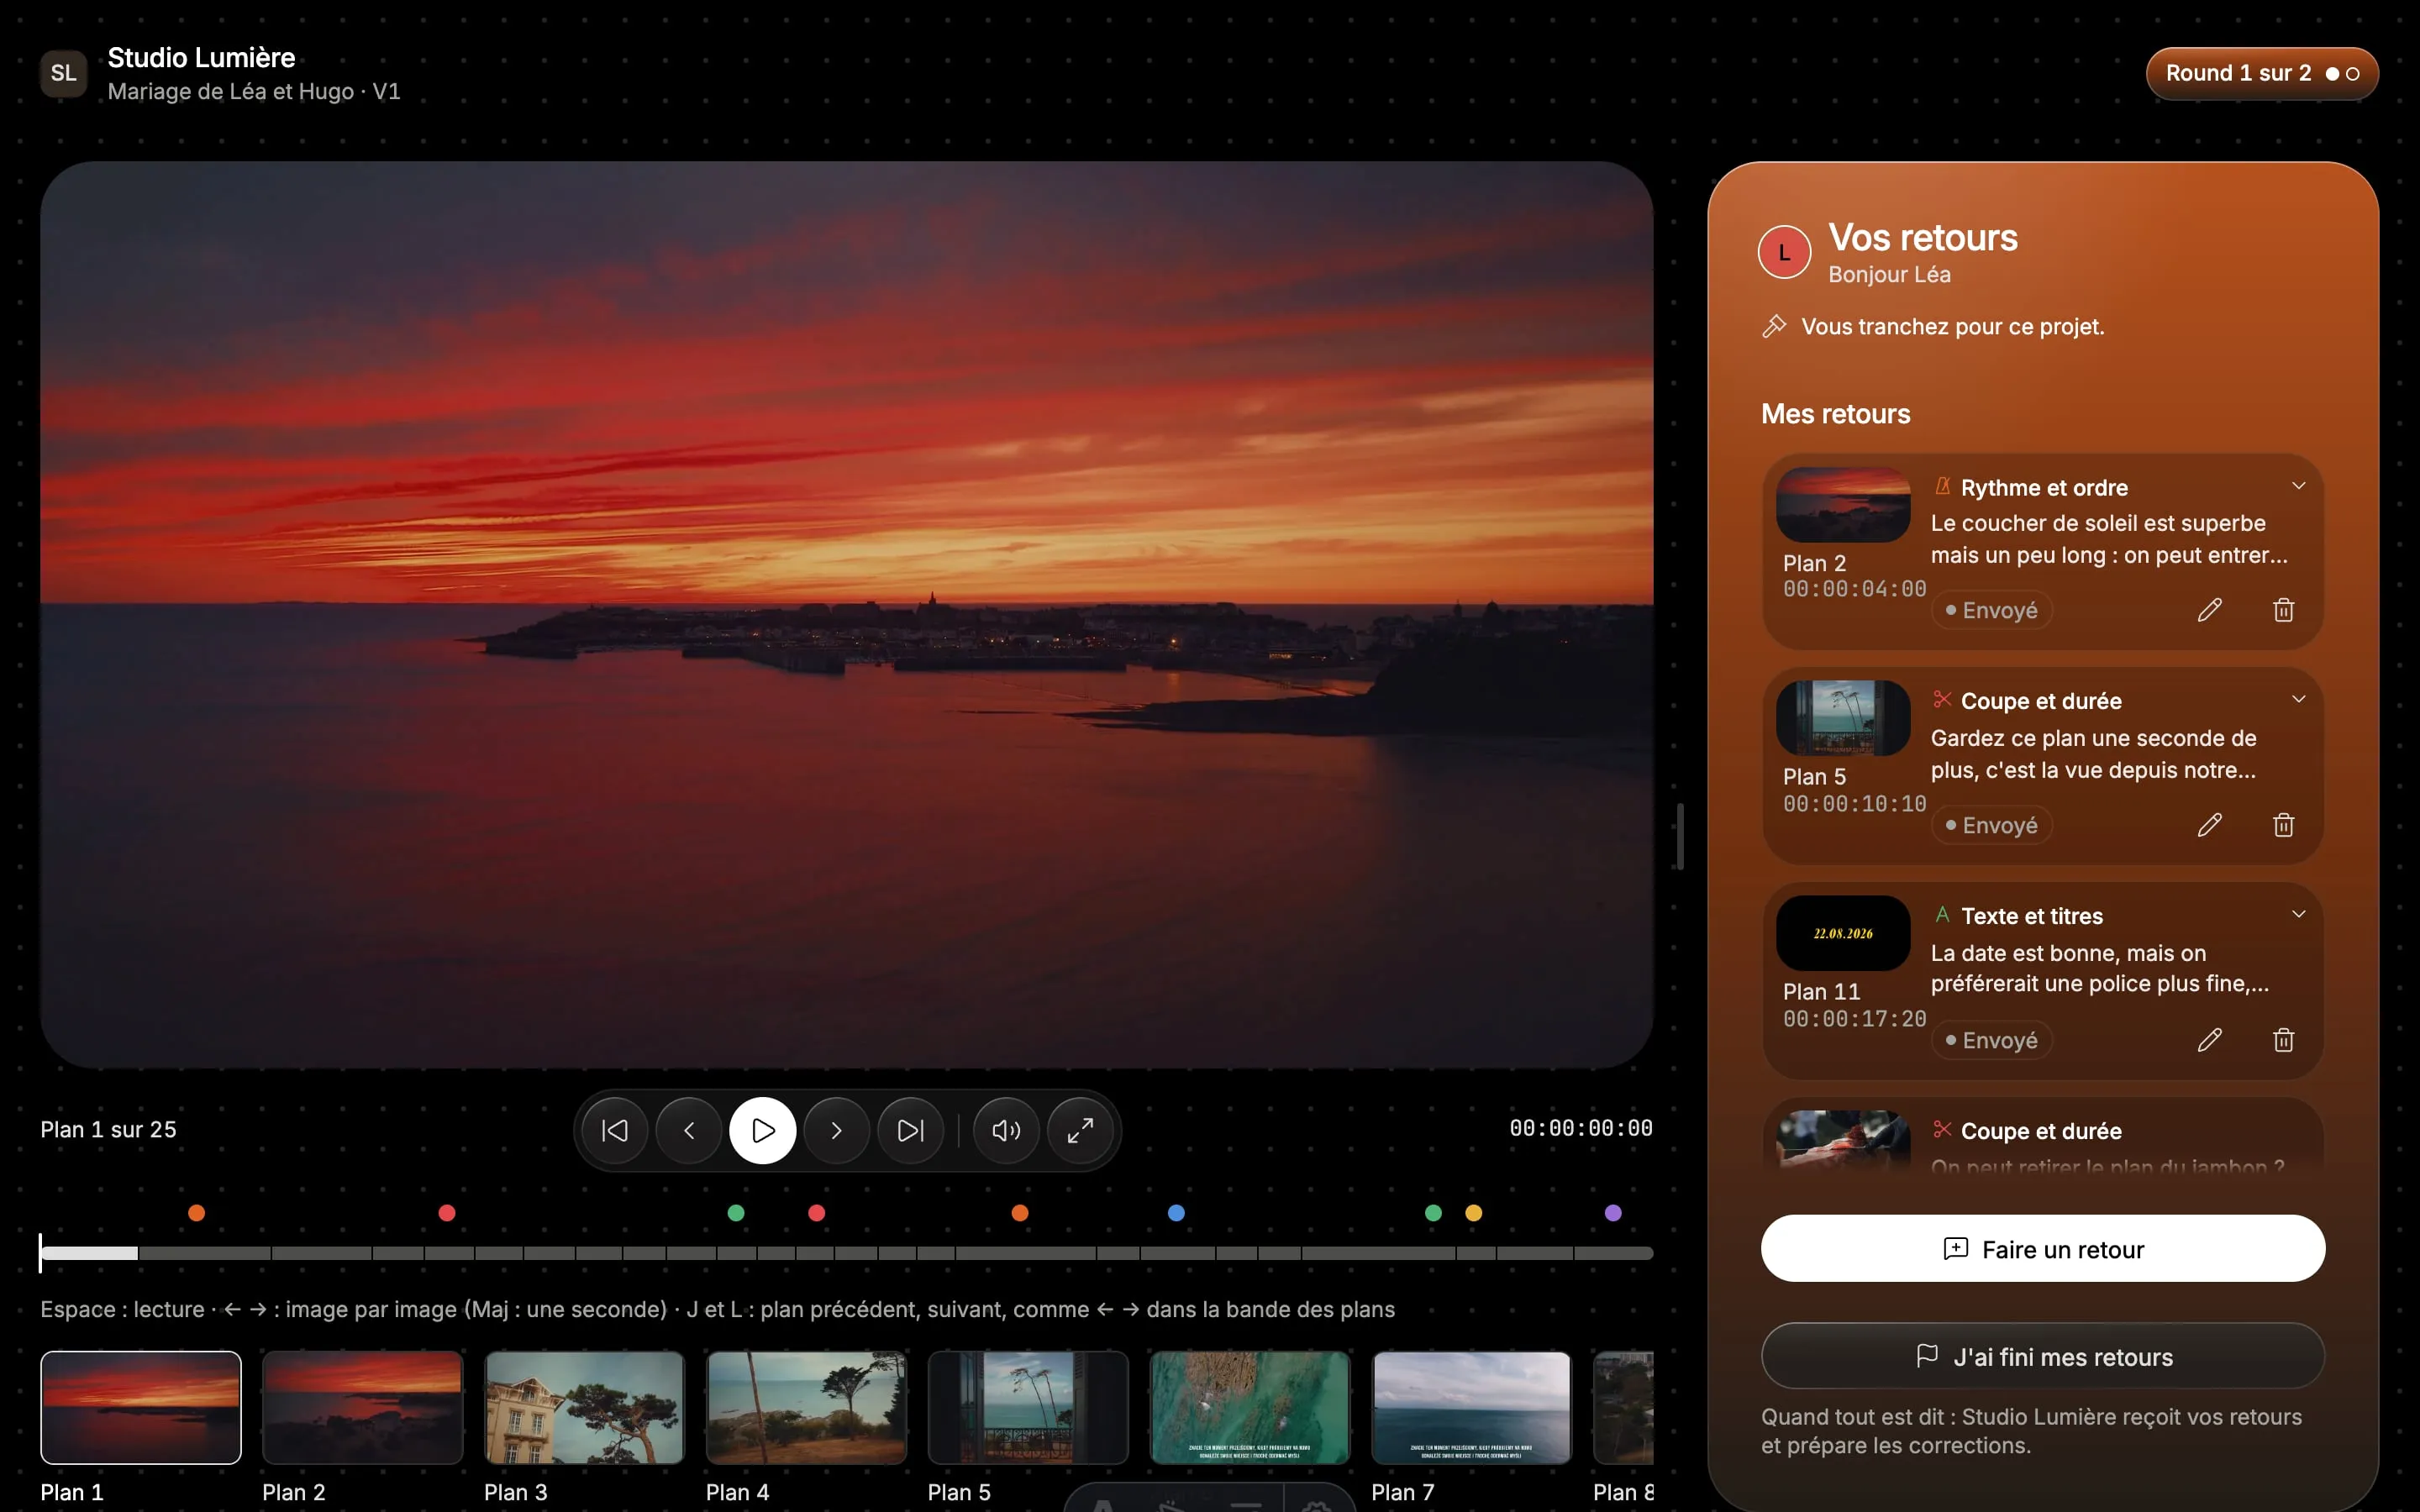Click the first orange timeline marker
The width and height of the screenshot is (2420, 1512).
pyautogui.click(x=197, y=1213)
